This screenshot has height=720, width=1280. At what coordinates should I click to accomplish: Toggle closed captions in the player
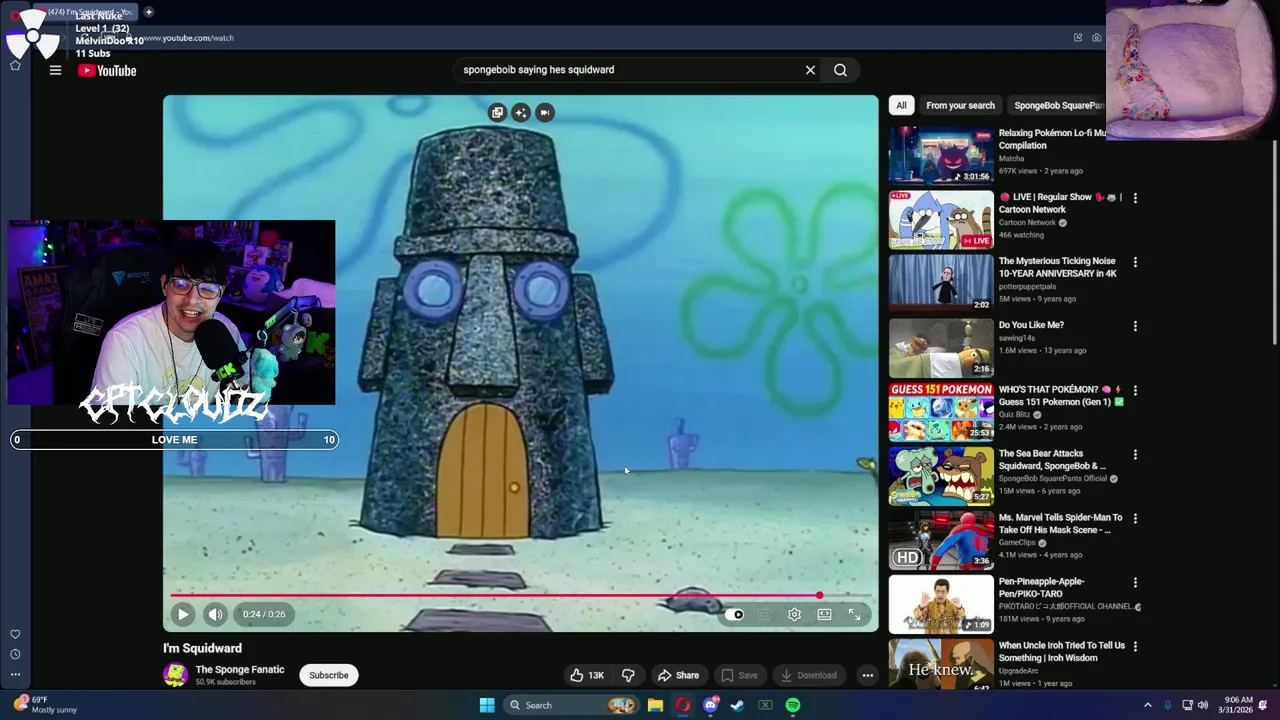click(765, 614)
